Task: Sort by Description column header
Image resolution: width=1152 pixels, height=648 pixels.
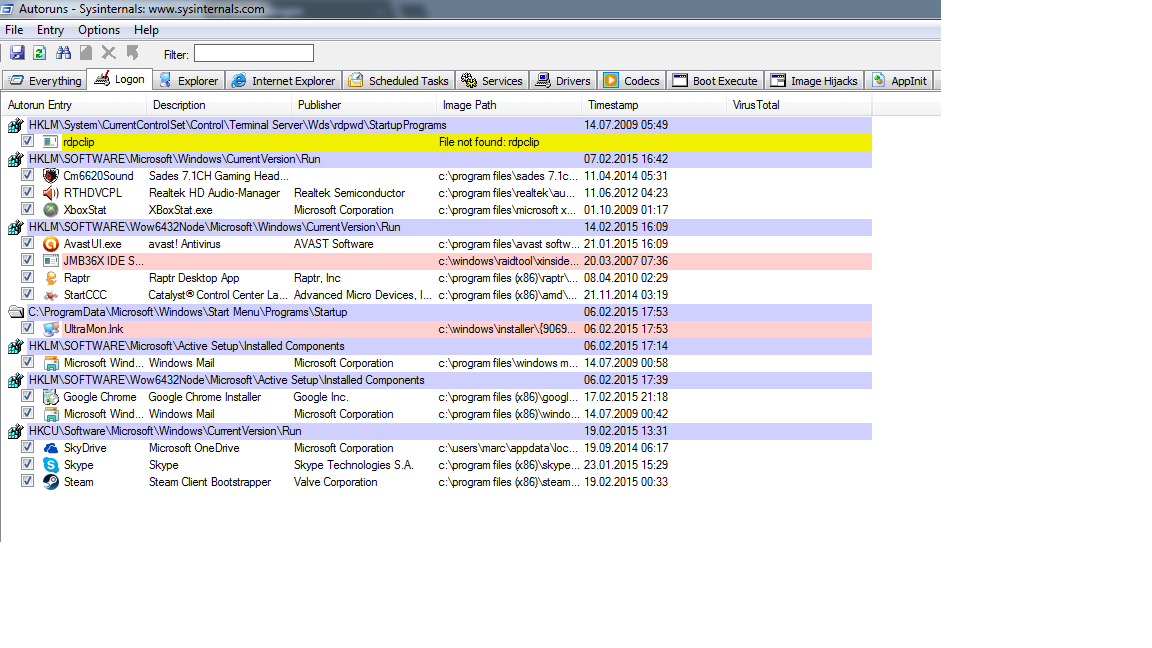Action: (x=219, y=105)
